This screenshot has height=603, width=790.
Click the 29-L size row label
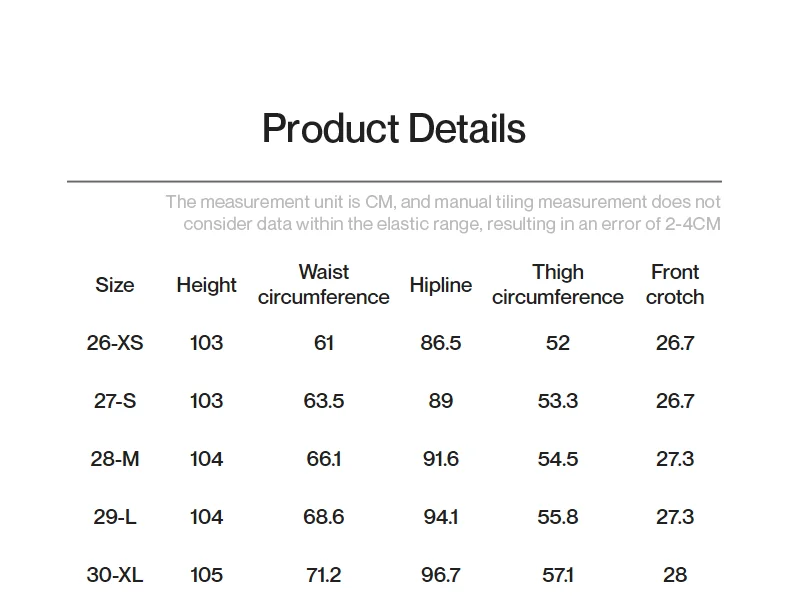[115, 517]
